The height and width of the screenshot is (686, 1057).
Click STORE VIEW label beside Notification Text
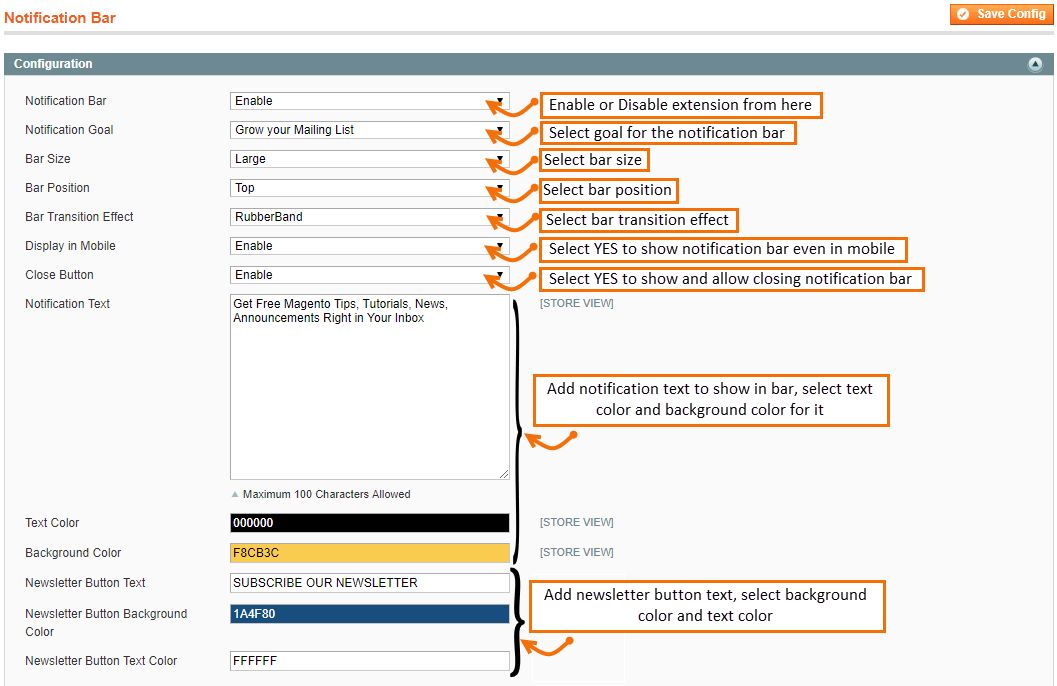576,303
